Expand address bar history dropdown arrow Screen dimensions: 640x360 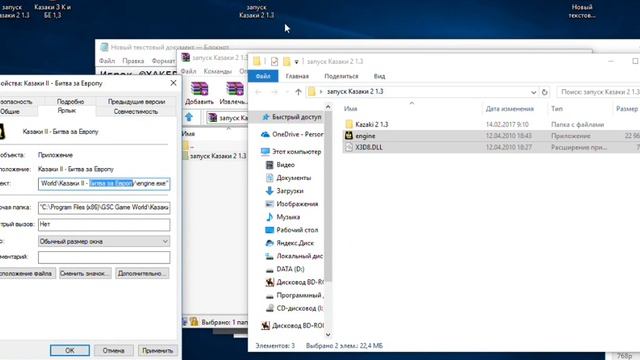[x=533, y=92]
